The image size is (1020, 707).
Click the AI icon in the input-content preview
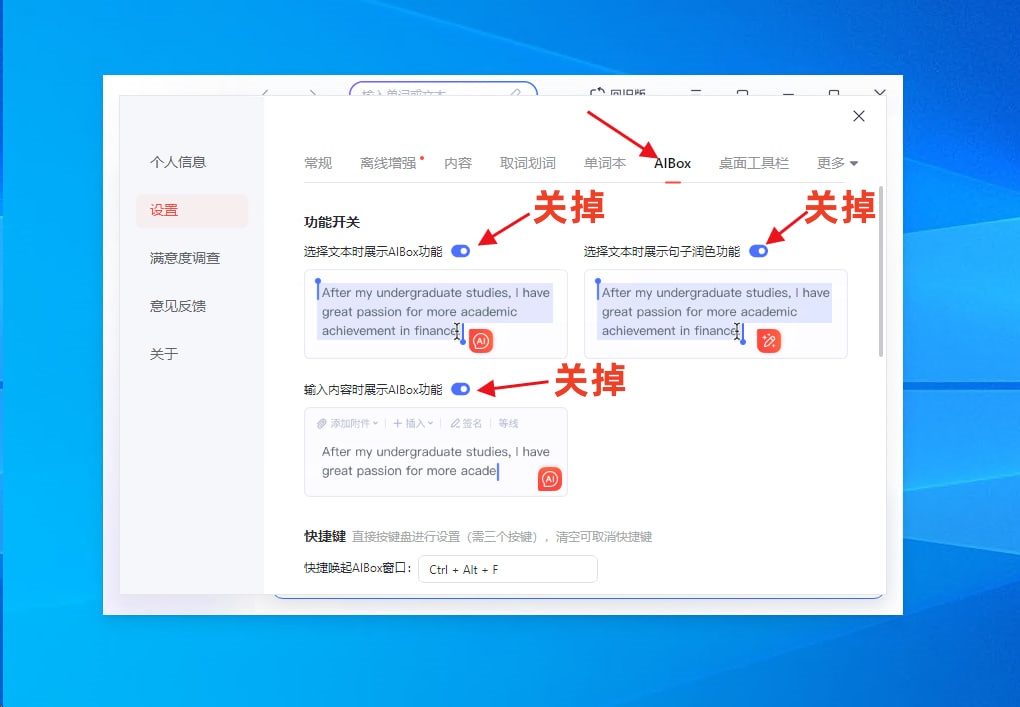tap(549, 480)
